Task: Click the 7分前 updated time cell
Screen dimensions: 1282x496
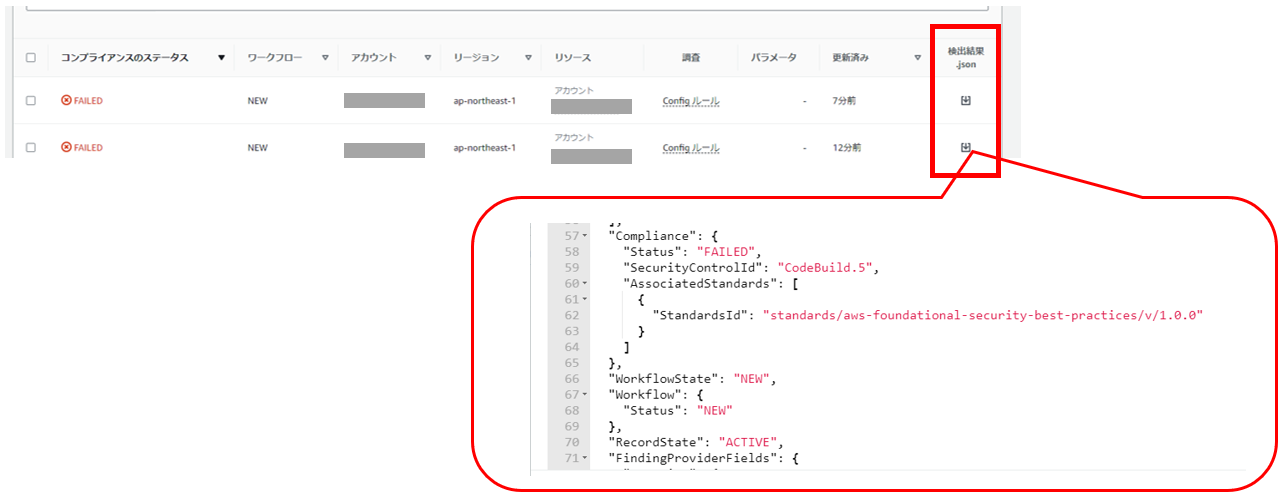Action: click(x=845, y=101)
